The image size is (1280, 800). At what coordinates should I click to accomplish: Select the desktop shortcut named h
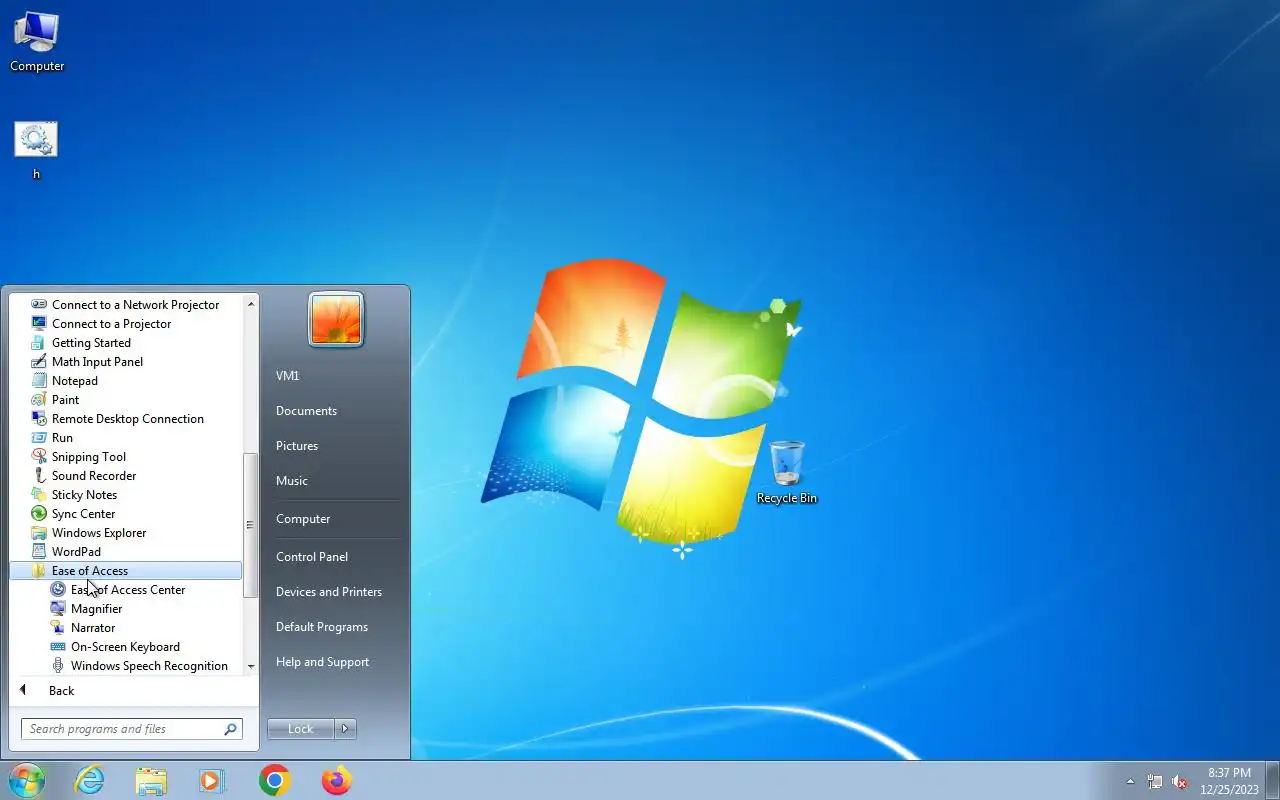(x=36, y=151)
